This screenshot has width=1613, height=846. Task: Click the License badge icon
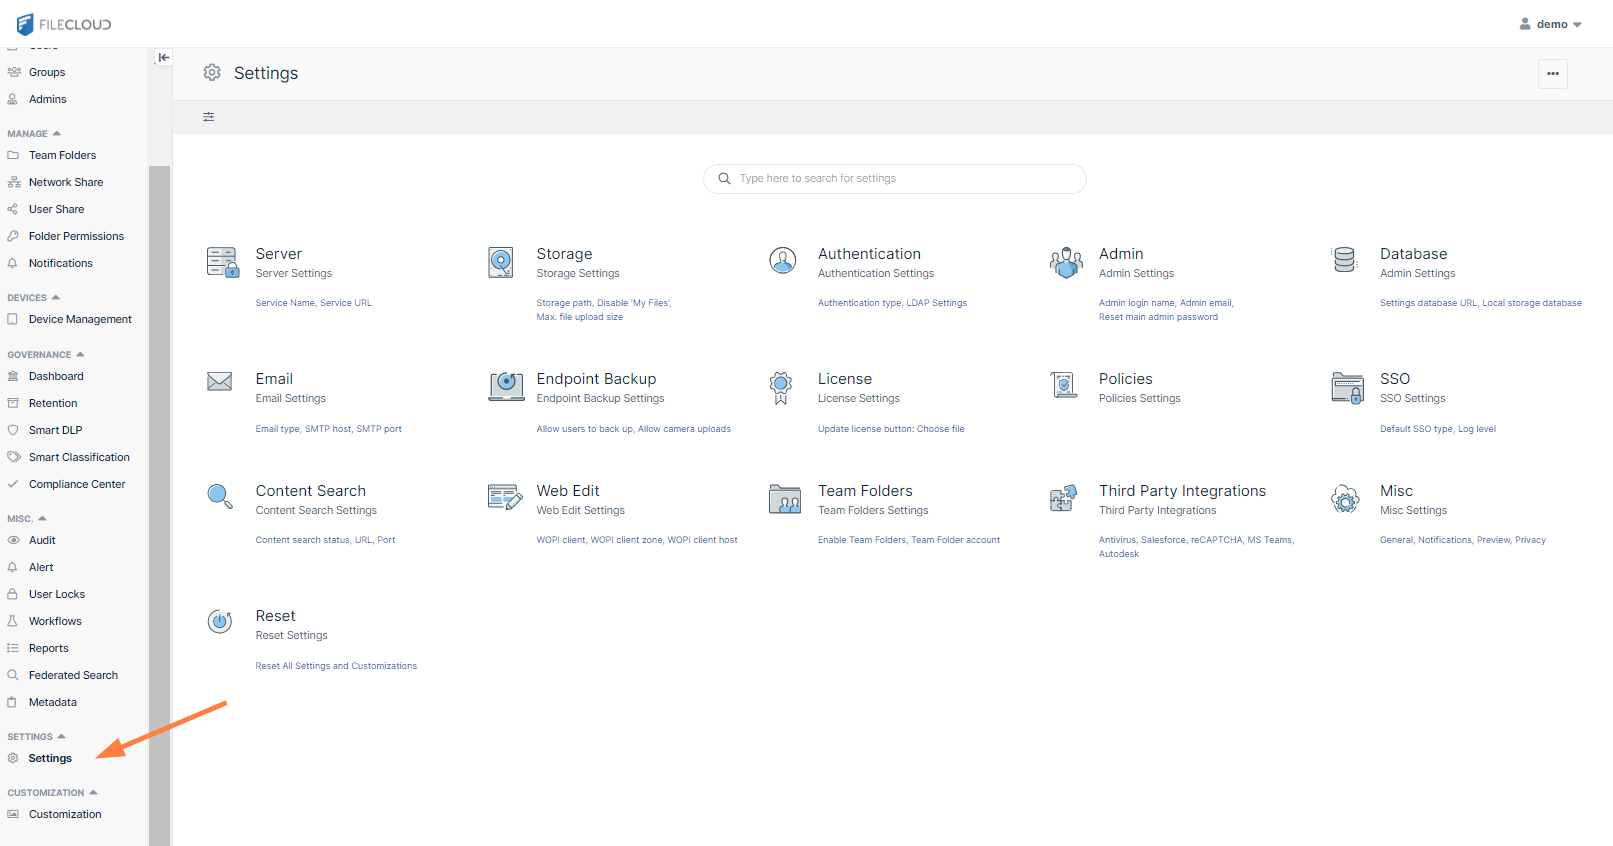(781, 387)
